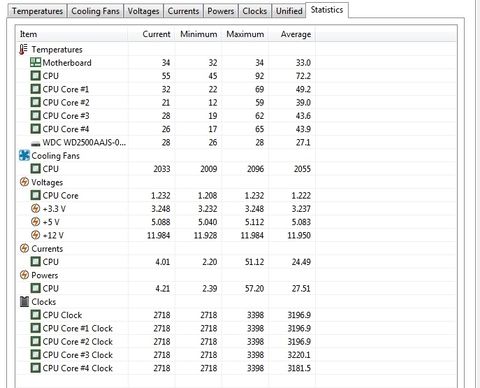Switch to the Temperatures tab
480x388 pixels.
coord(37,11)
